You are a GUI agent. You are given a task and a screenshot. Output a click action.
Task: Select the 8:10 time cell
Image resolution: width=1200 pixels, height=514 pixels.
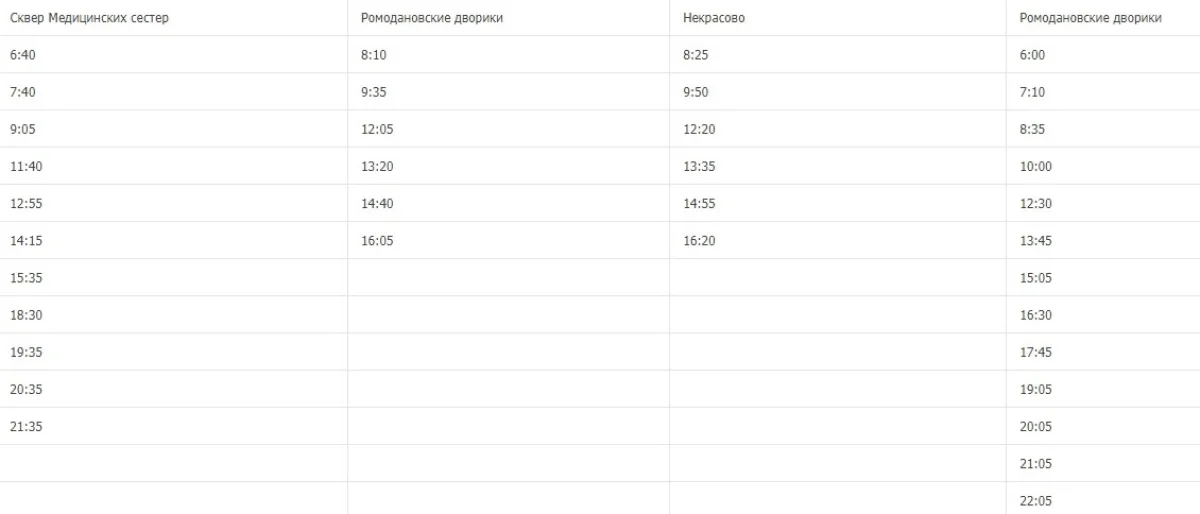(x=374, y=55)
